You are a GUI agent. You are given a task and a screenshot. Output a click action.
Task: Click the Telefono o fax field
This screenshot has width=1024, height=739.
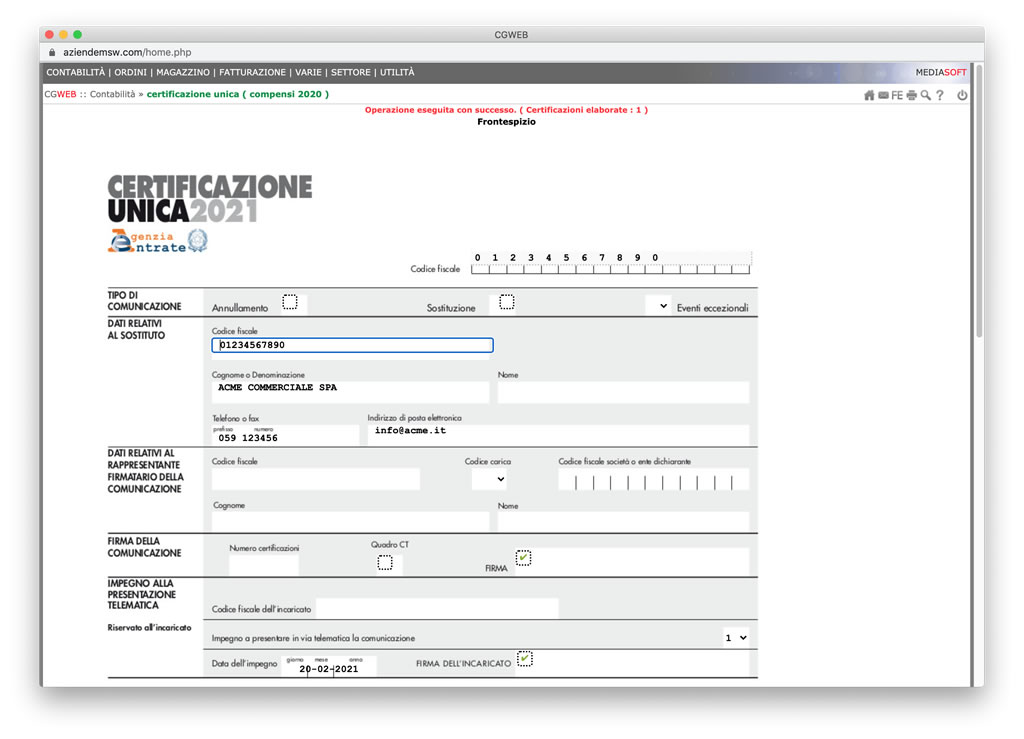click(285, 435)
